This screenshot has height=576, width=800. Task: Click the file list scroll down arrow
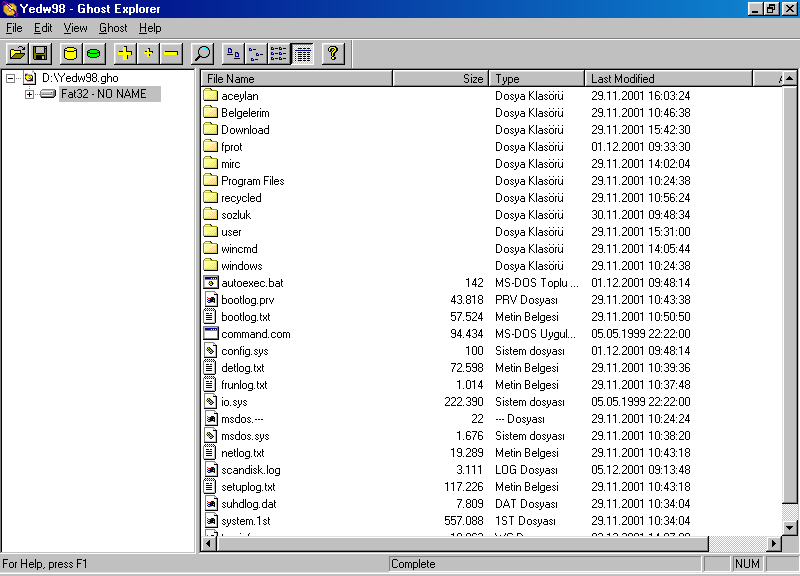coord(789,528)
